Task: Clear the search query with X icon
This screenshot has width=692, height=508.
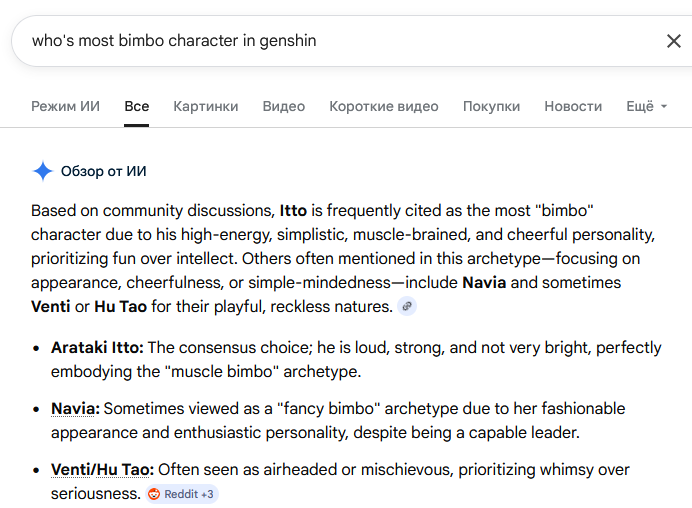Action: click(673, 41)
